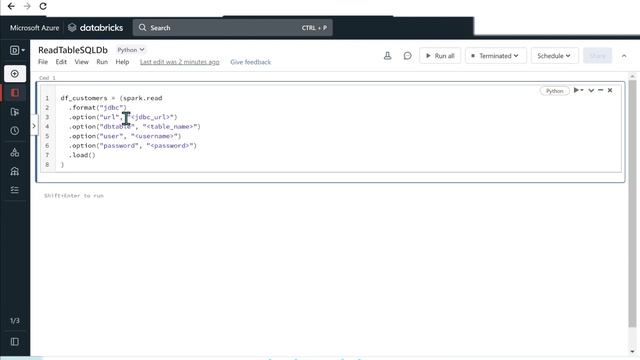The width and height of the screenshot is (640, 360).
Task: Click the browser back arrow
Action: point(11,6)
